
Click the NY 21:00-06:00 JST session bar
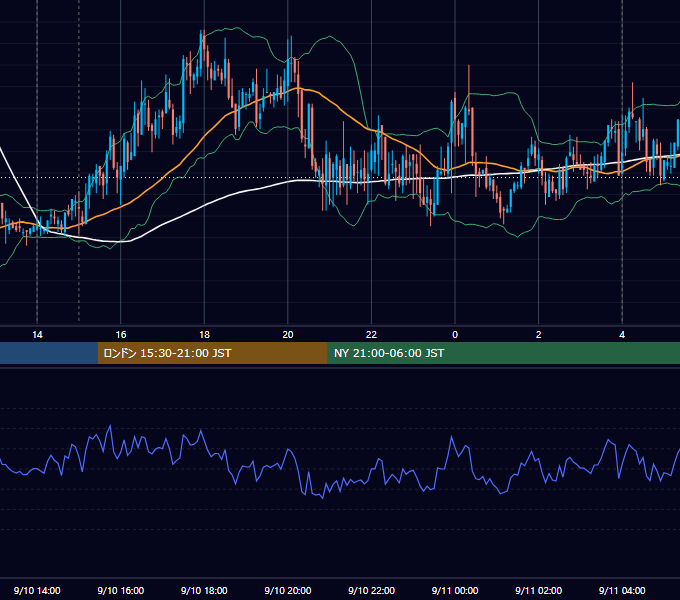click(x=503, y=353)
